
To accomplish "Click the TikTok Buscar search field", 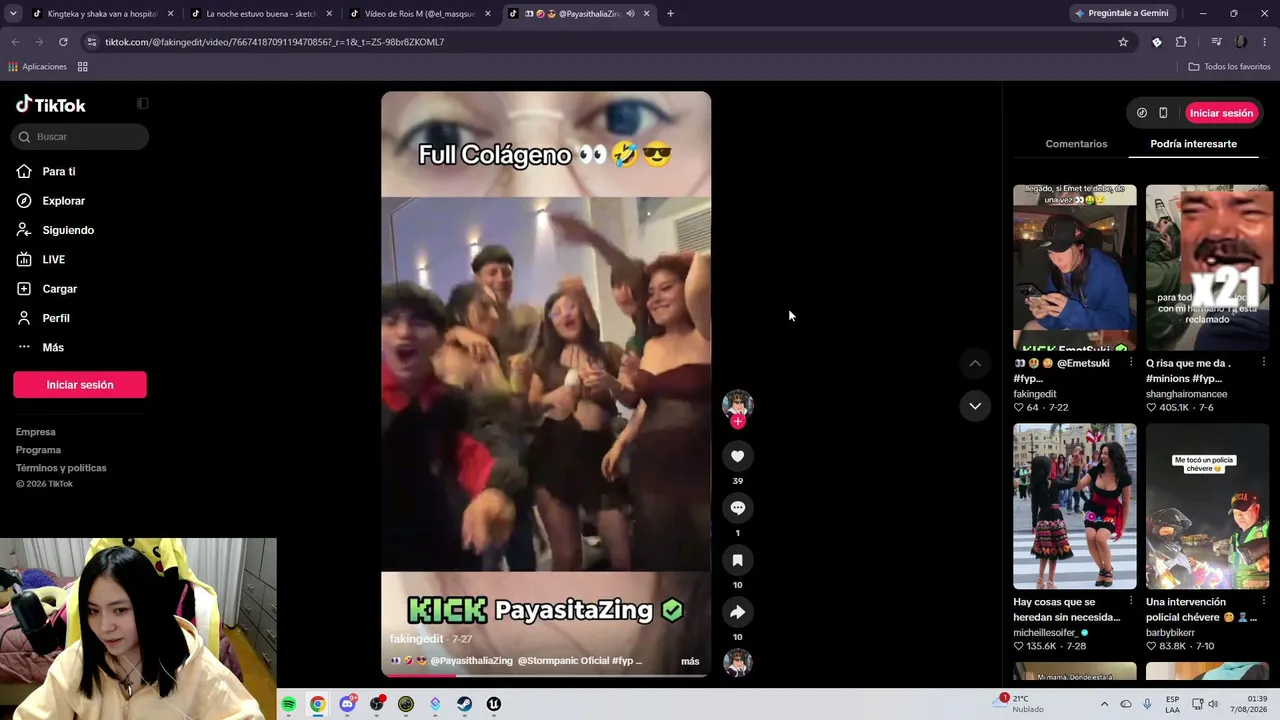I will tap(82, 137).
